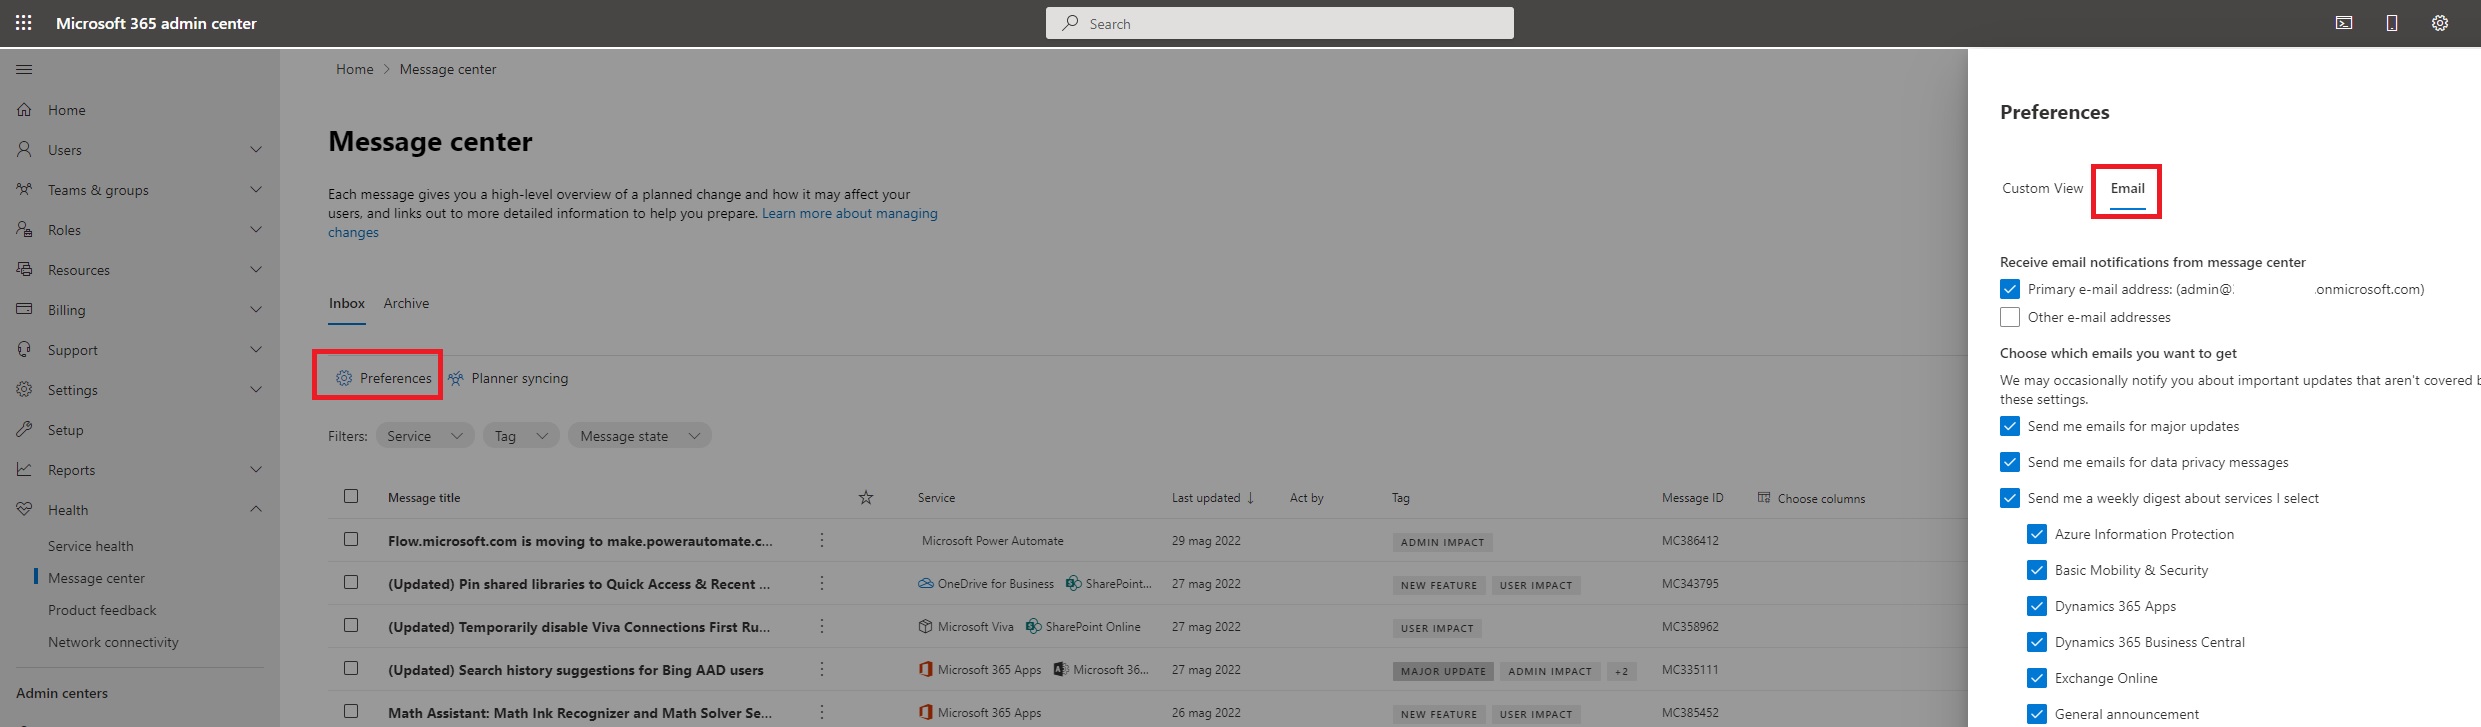Click the Choose columns button
This screenshot has height=727, width=2481.
coord(1811,498)
